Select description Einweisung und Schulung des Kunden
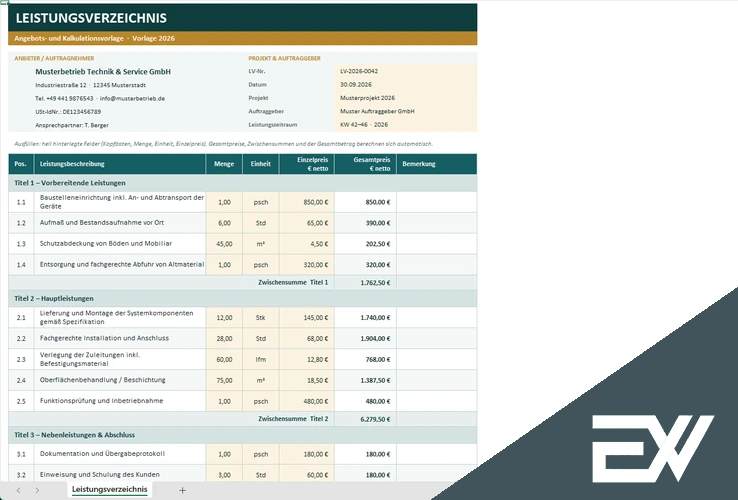 [120, 475]
